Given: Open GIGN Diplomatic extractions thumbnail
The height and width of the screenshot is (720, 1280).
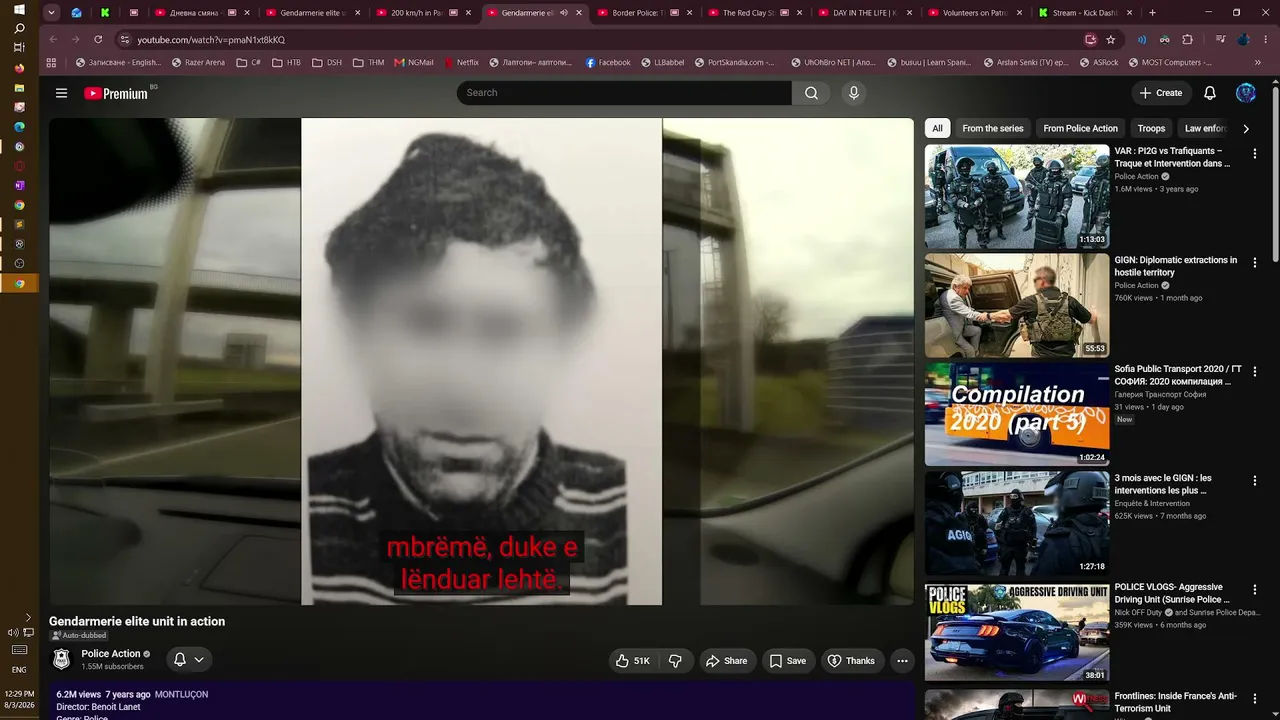Looking at the screenshot, I should click(x=1017, y=306).
